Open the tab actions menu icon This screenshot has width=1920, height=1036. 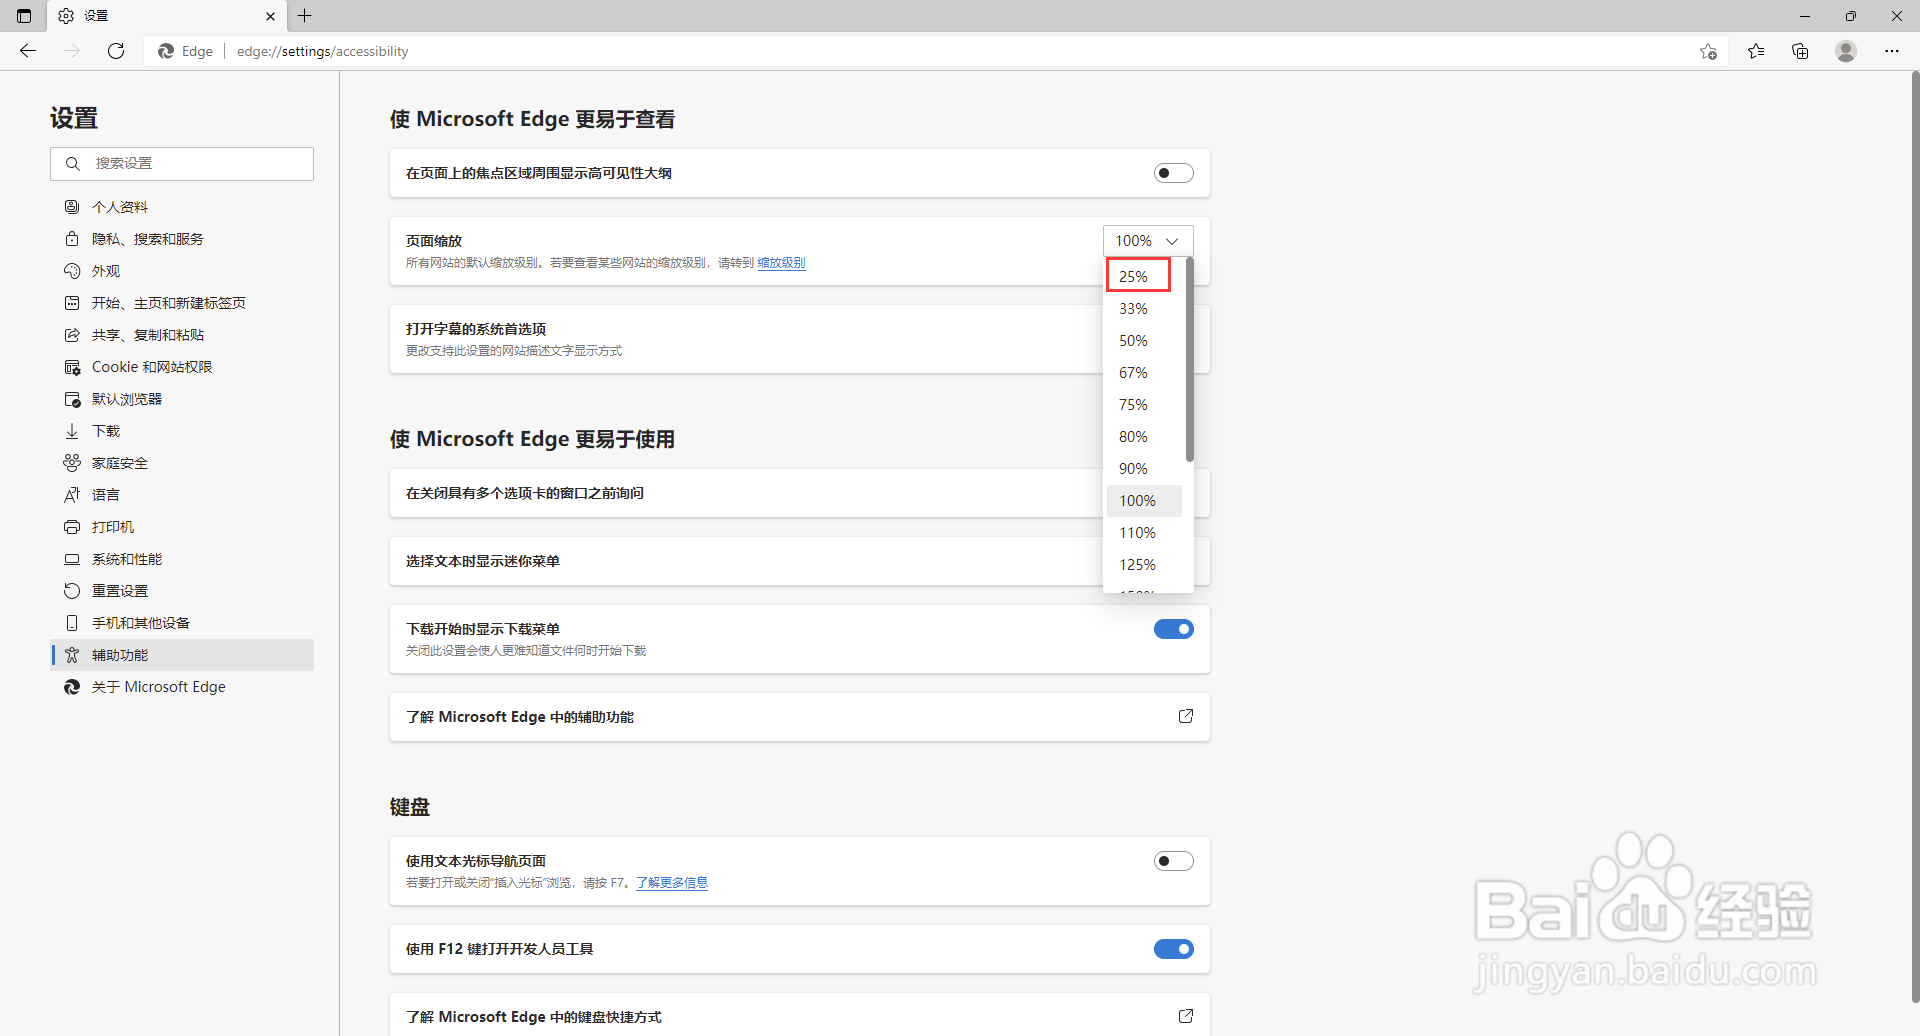tap(24, 16)
